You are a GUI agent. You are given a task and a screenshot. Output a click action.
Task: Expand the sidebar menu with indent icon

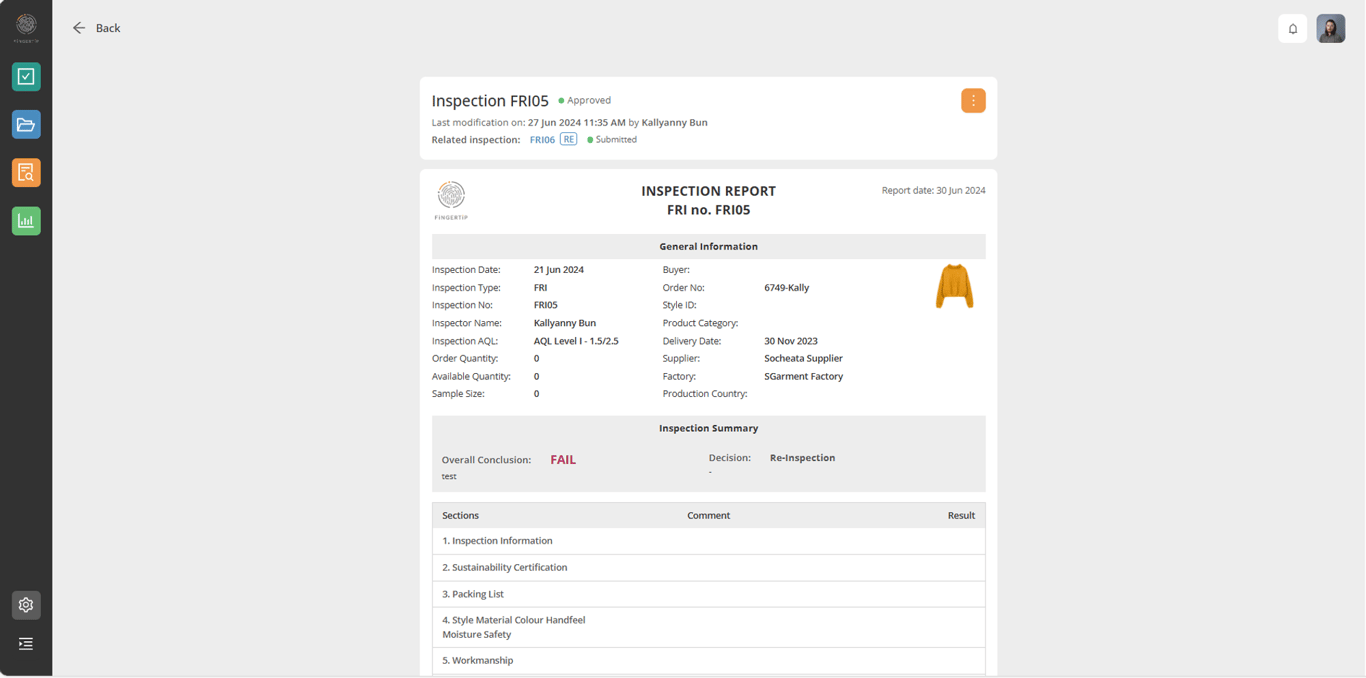(26, 644)
